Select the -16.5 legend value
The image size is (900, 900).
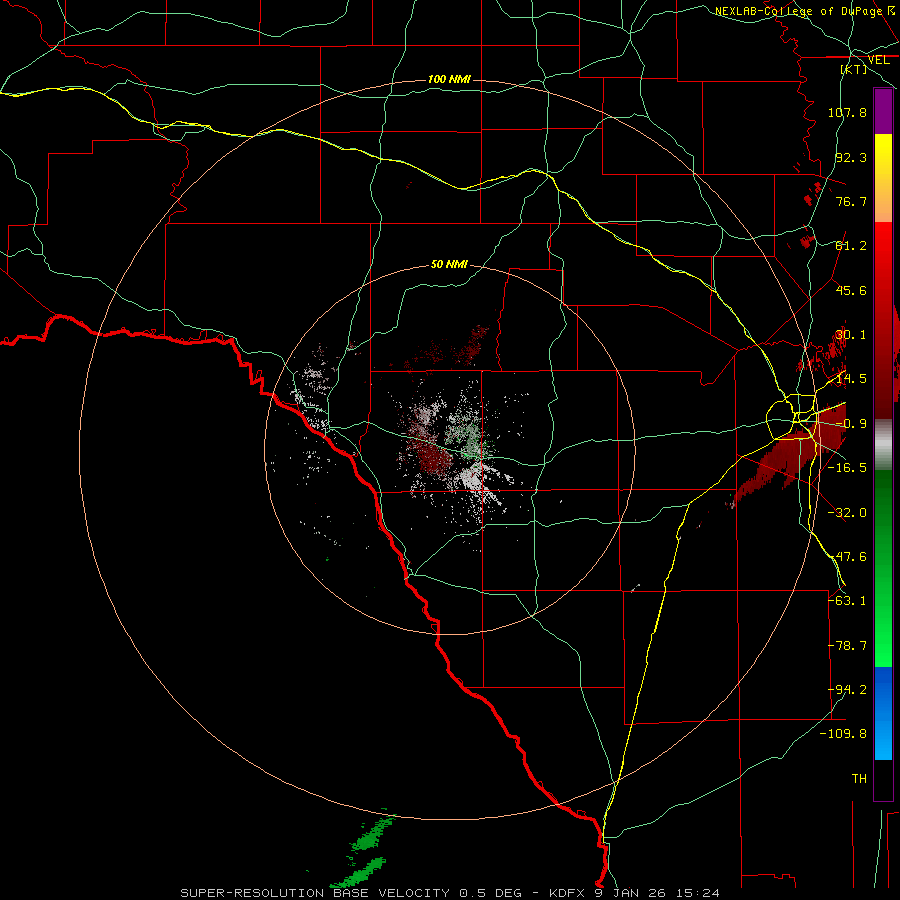coord(847,468)
